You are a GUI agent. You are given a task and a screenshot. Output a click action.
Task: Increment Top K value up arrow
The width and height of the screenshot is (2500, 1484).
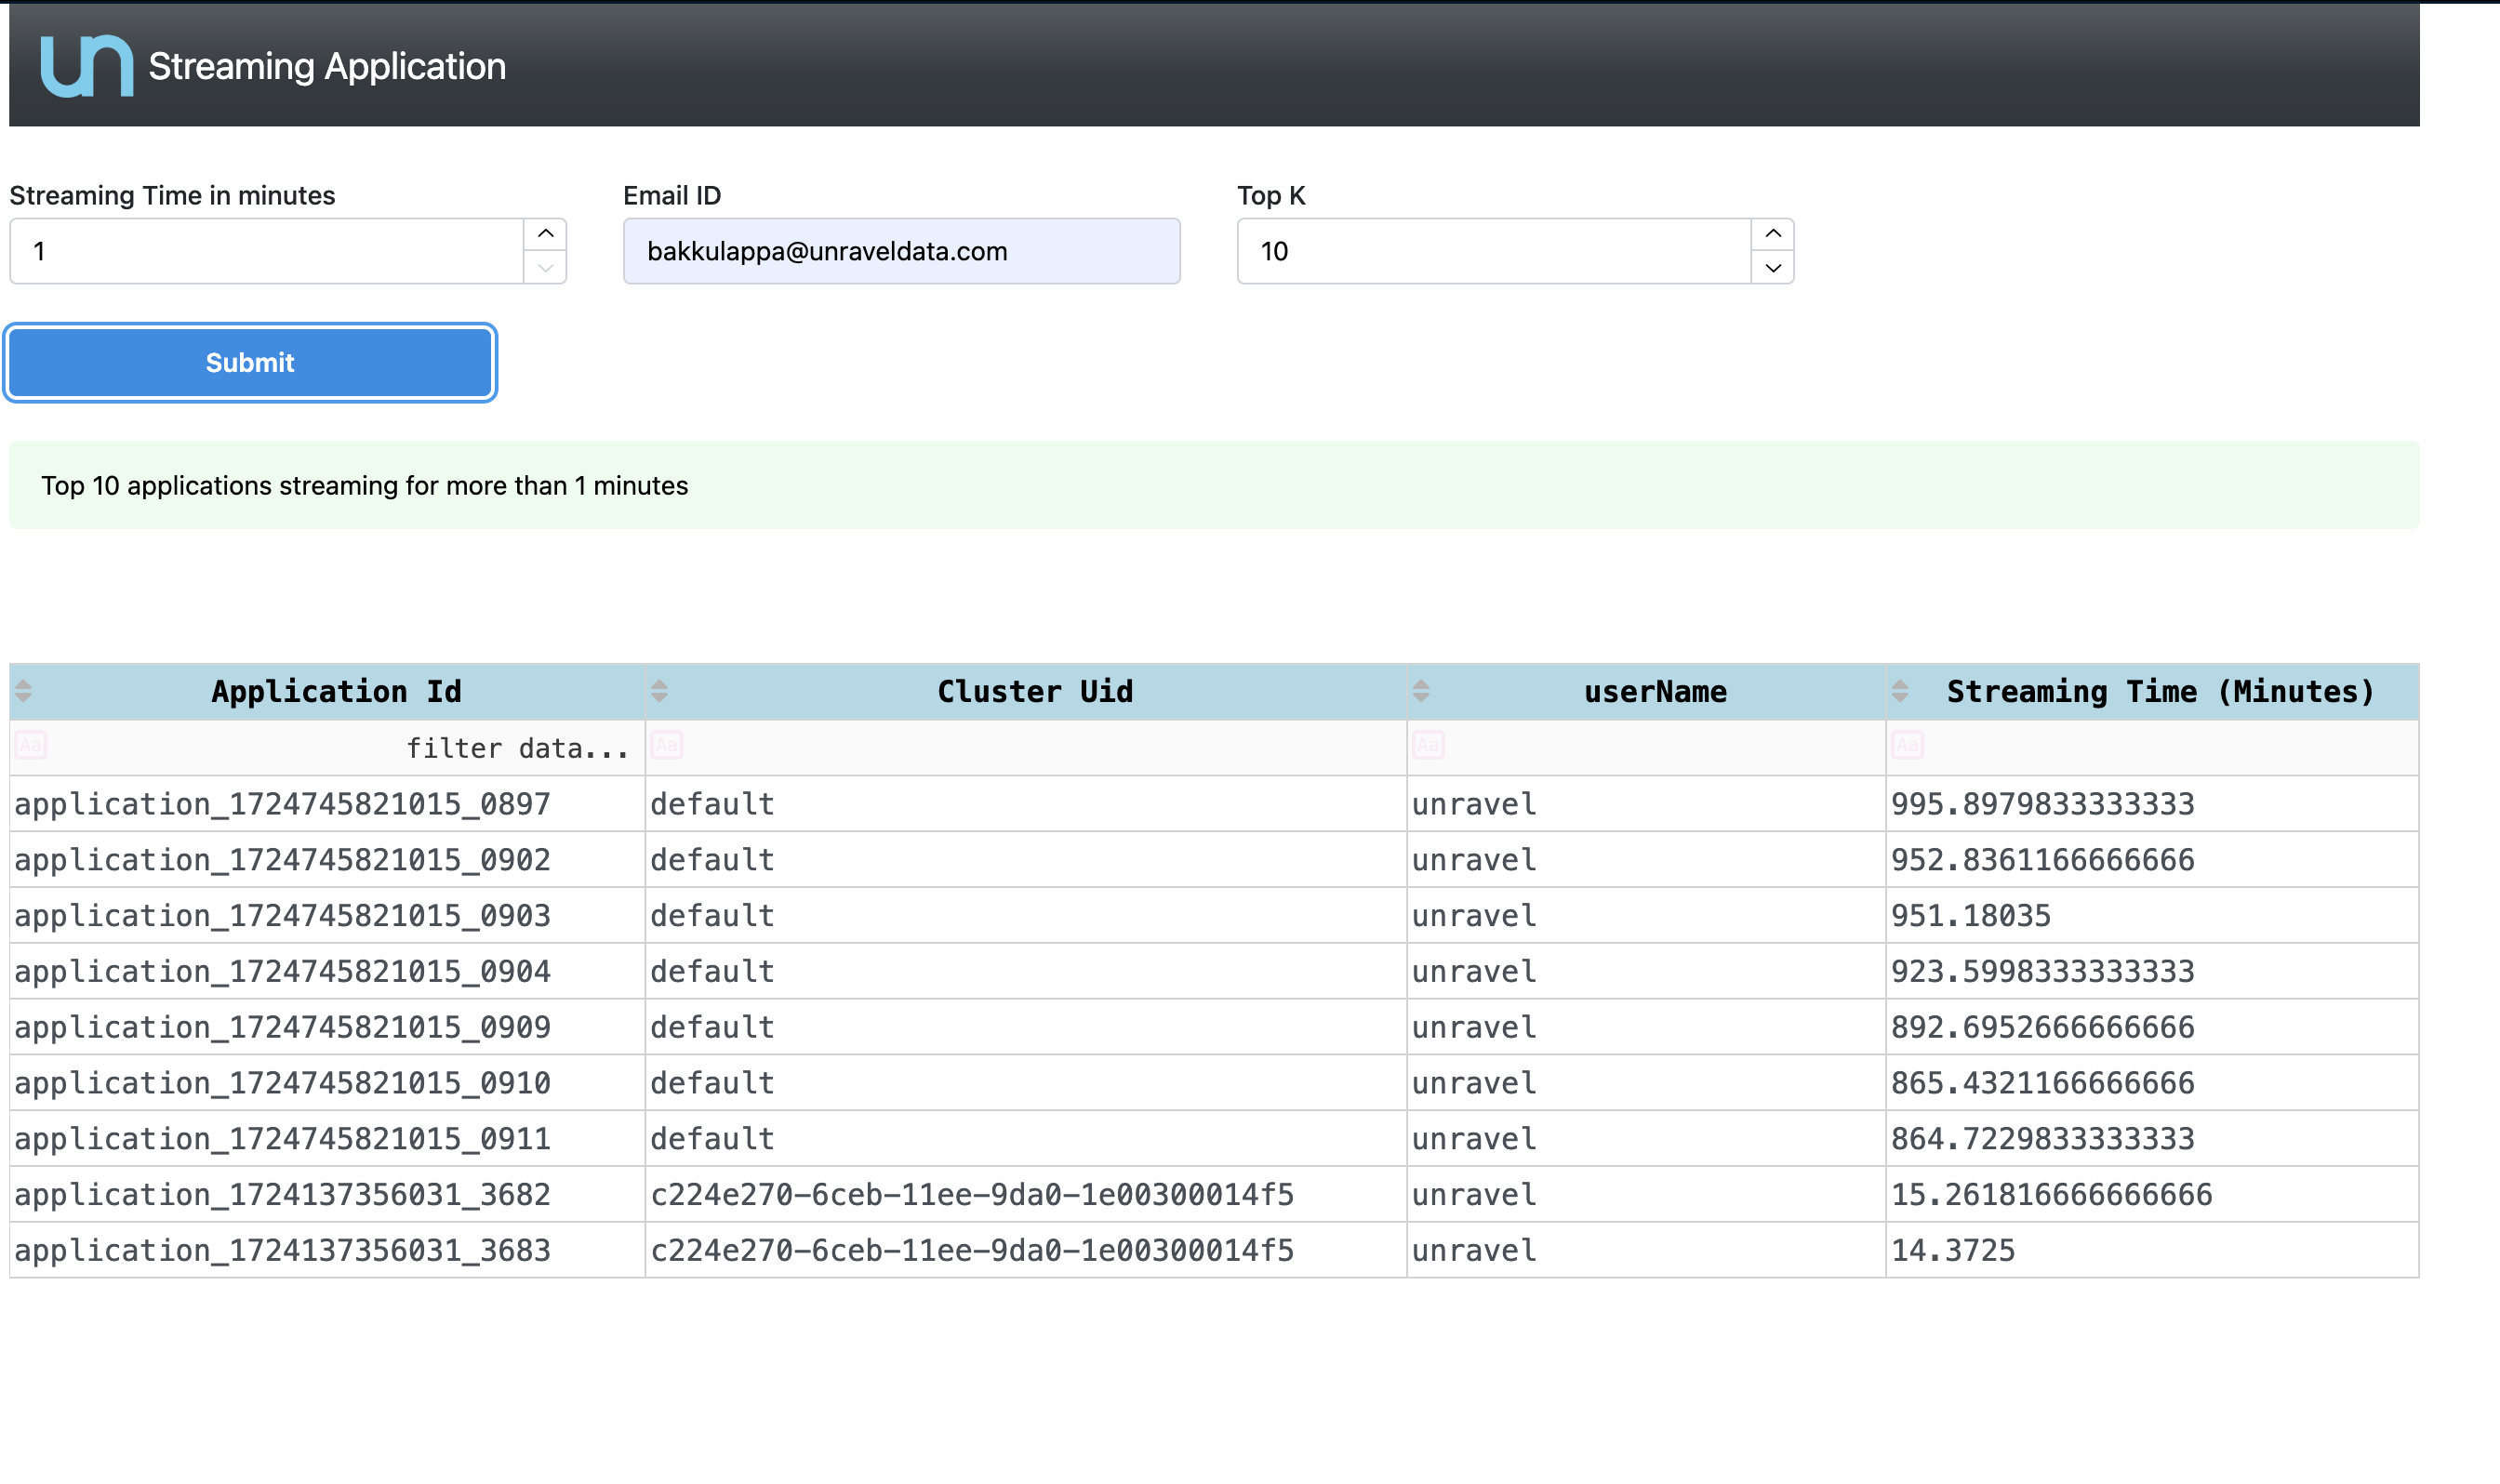1773,234
